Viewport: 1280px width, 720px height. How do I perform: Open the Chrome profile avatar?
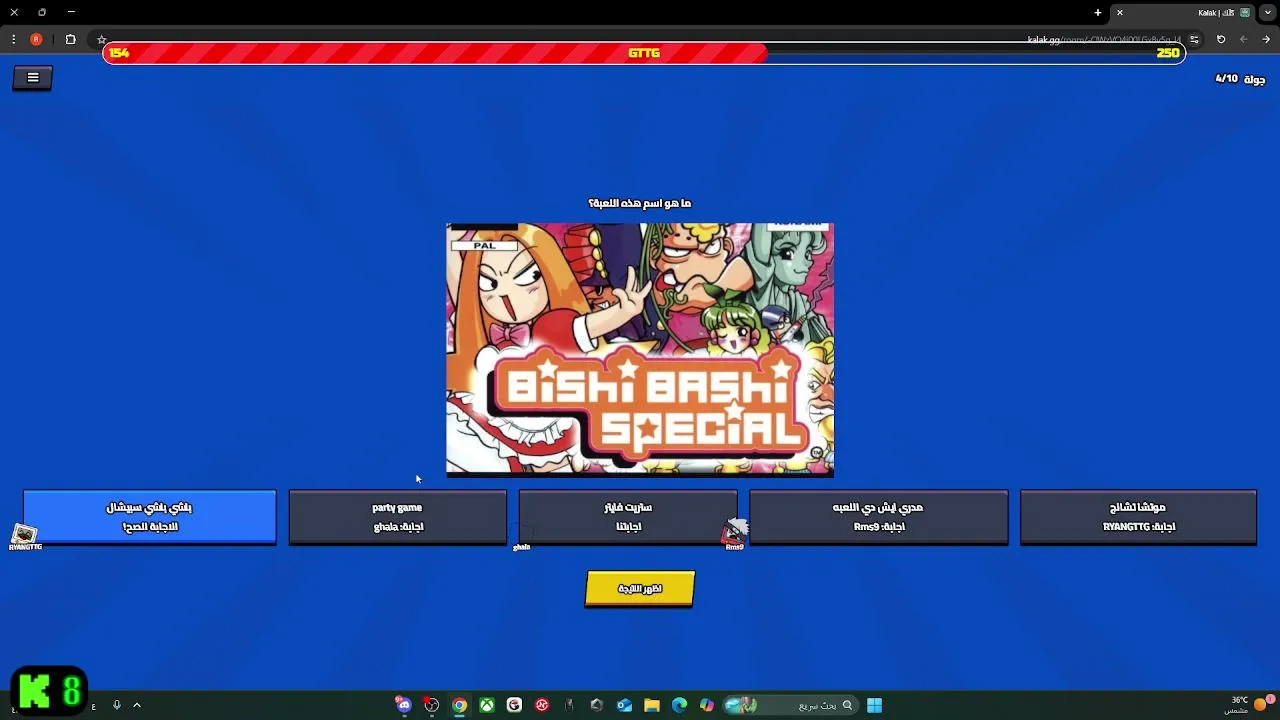36,39
